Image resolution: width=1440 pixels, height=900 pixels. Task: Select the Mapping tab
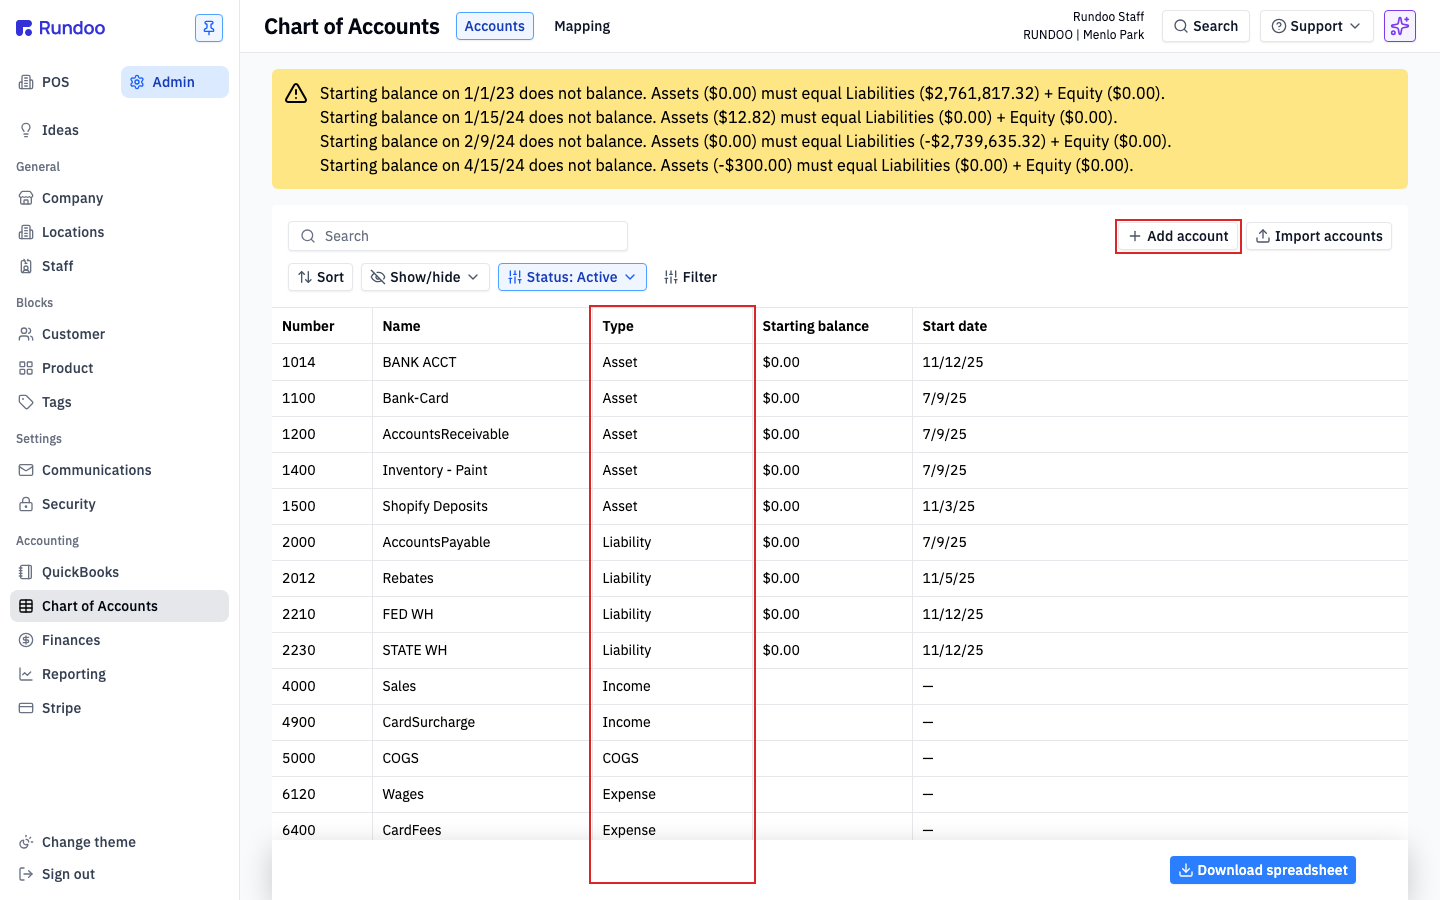582,26
